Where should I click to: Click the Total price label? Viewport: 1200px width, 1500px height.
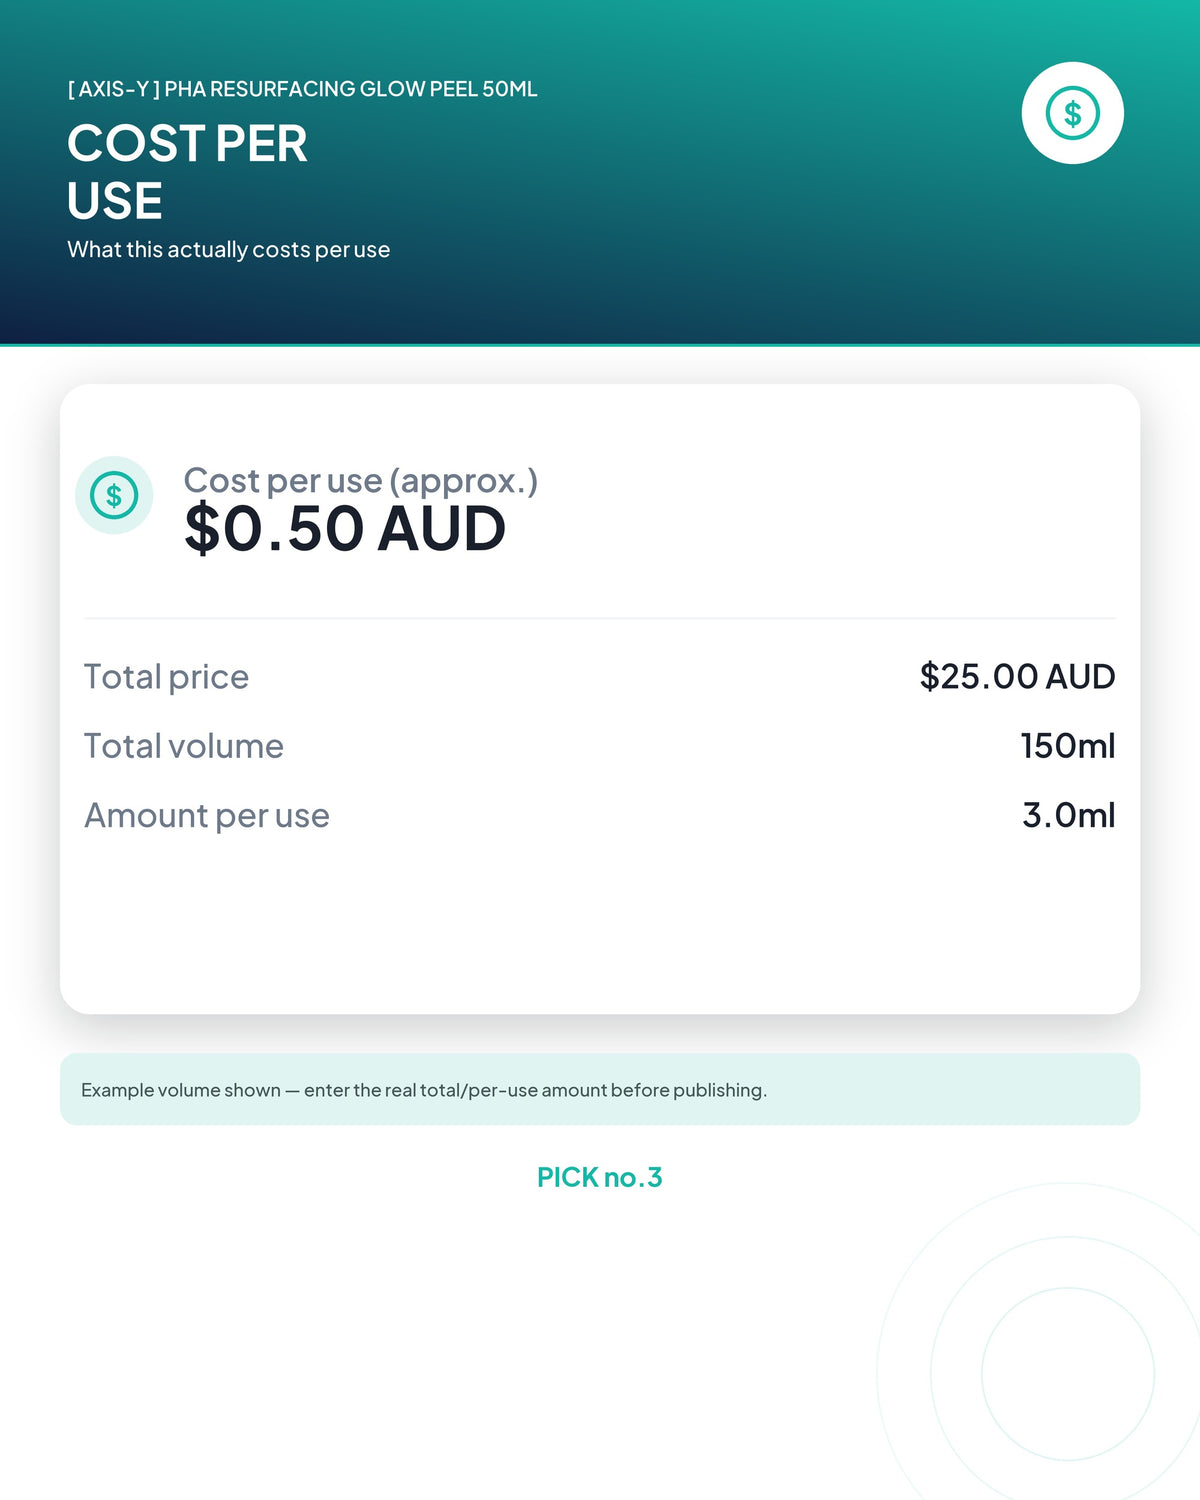point(166,677)
